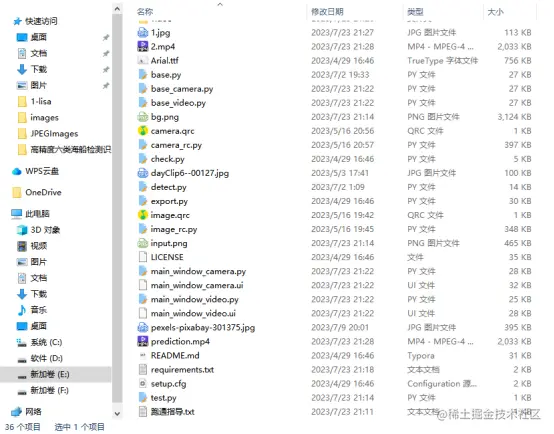Click the 此电脑 computer icon
The height and width of the screenshot is (434, 554).
pos(17,213)
